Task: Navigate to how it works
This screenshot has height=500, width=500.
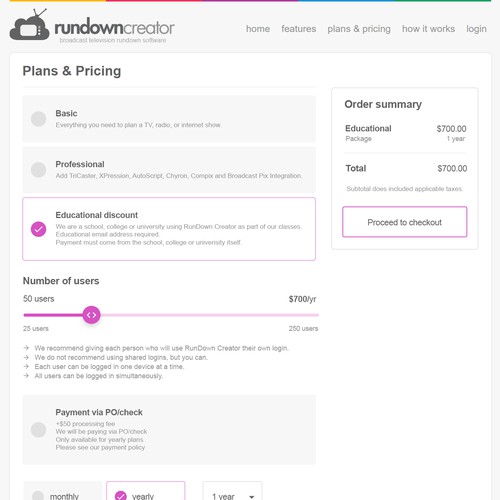Action: point(428,29)
